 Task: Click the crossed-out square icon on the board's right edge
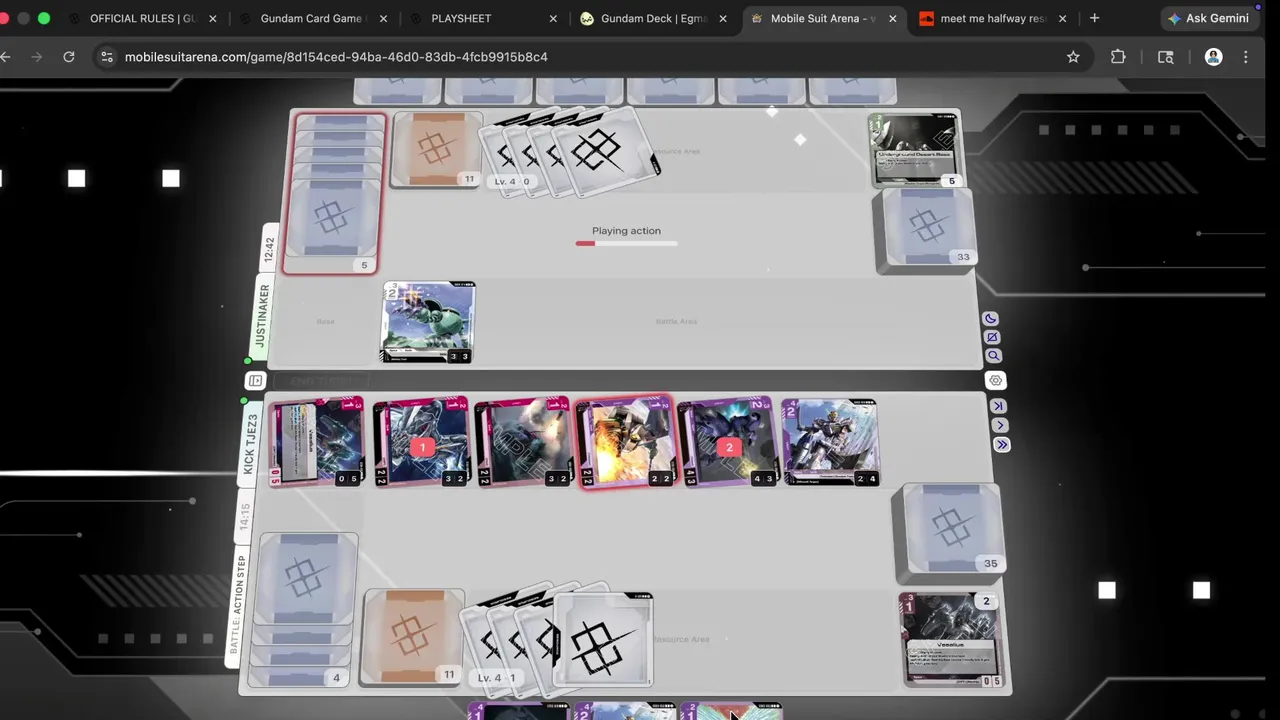click(991, 337)
